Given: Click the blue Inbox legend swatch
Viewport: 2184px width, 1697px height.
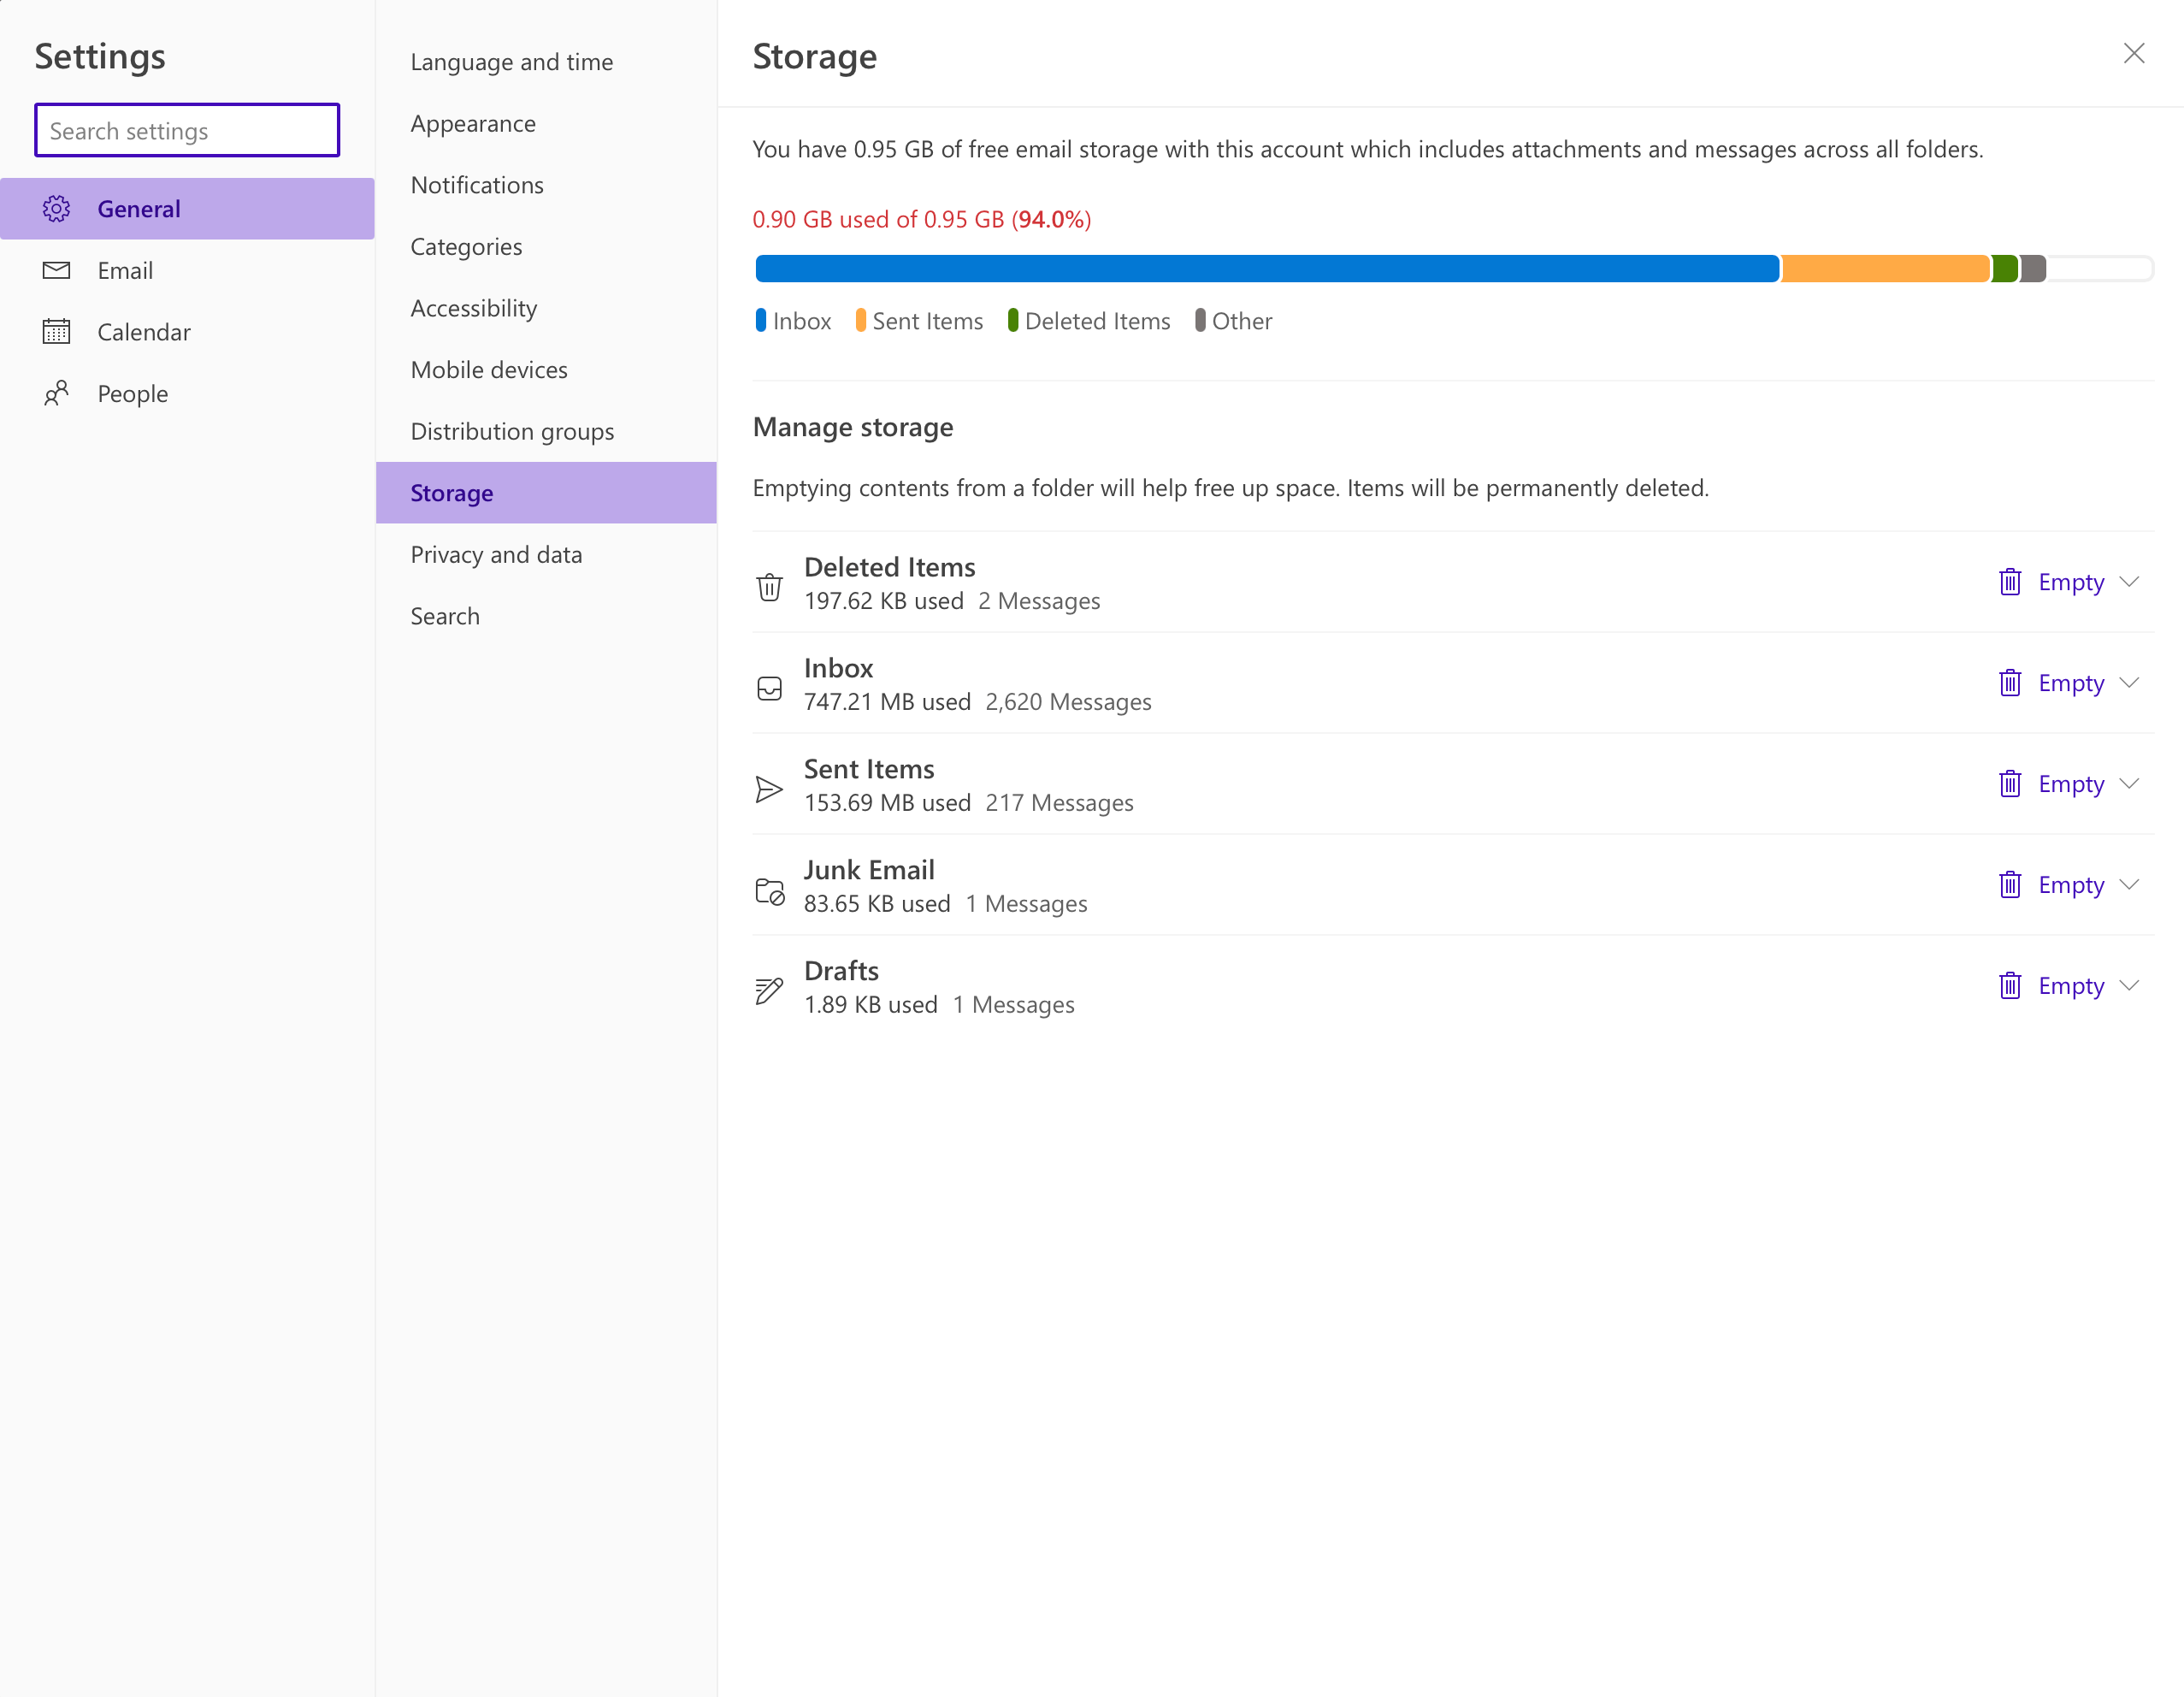Looking at the screenshot, I should pyautogui.click(x=761, y=320).
